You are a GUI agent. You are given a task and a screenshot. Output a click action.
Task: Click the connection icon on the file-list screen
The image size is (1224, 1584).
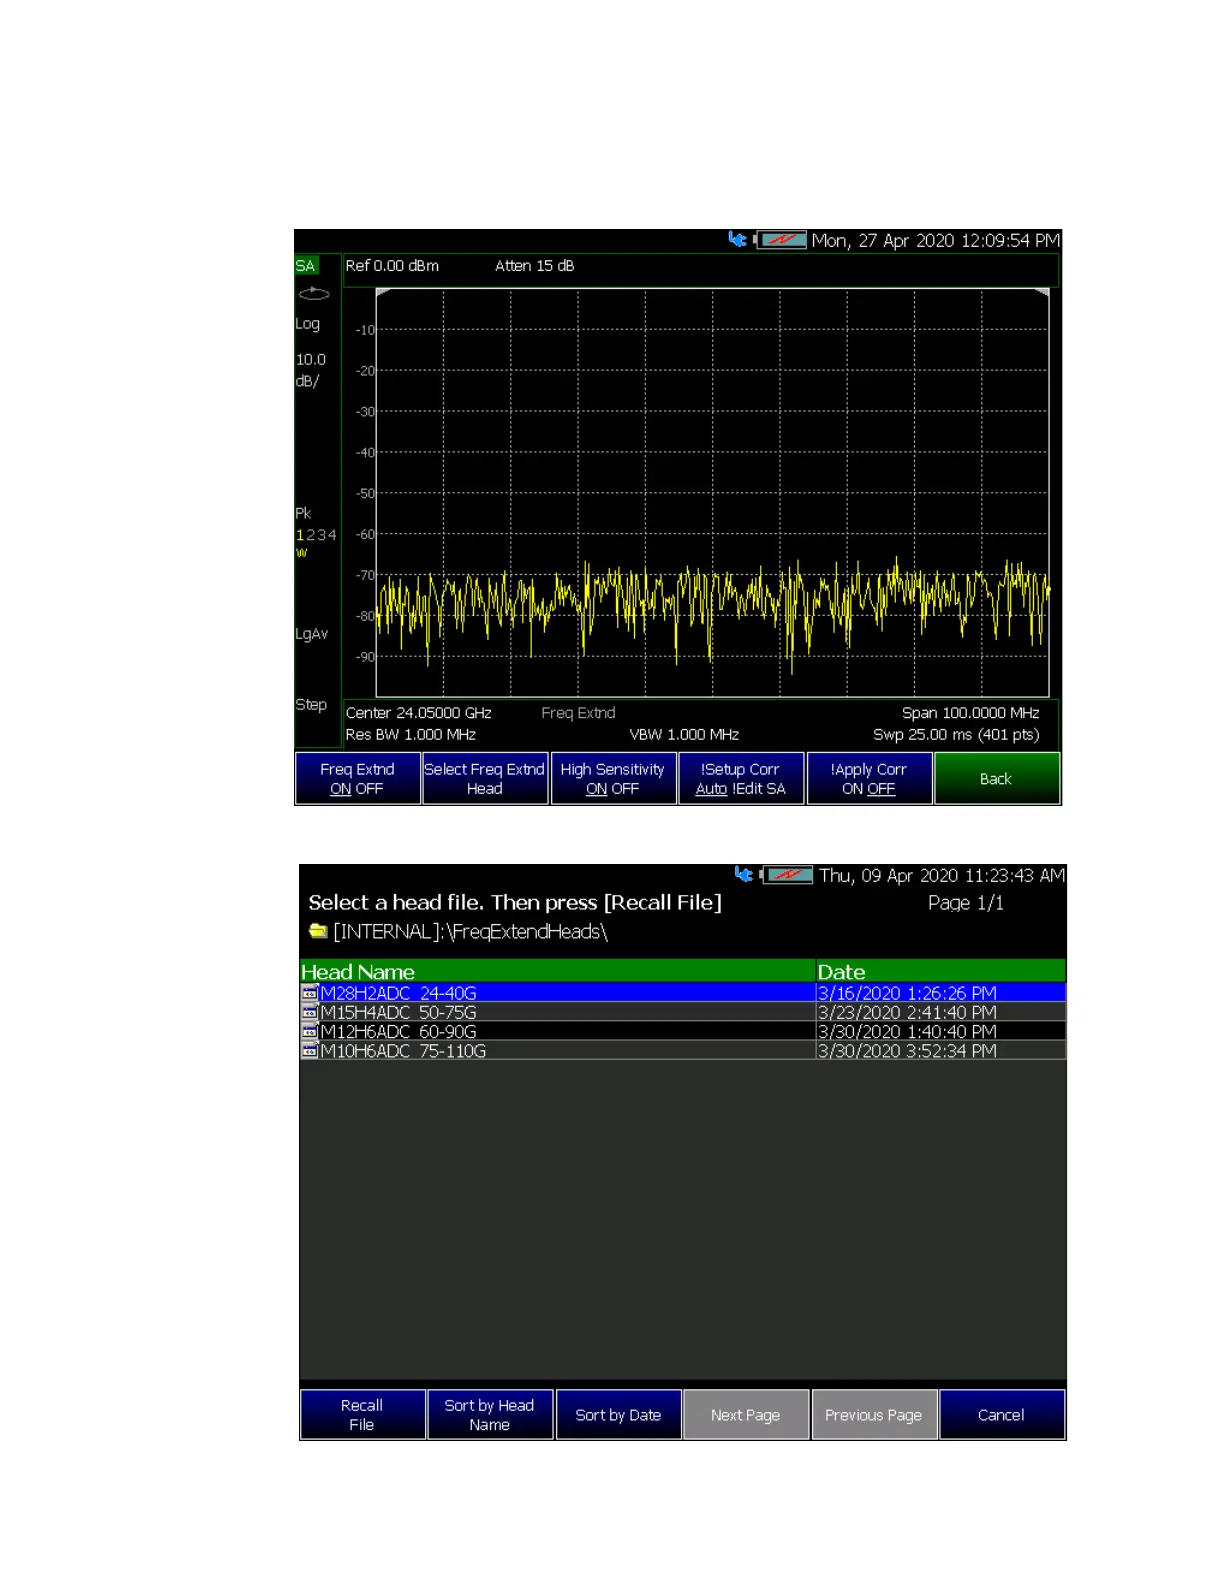[x=744, y=874]
